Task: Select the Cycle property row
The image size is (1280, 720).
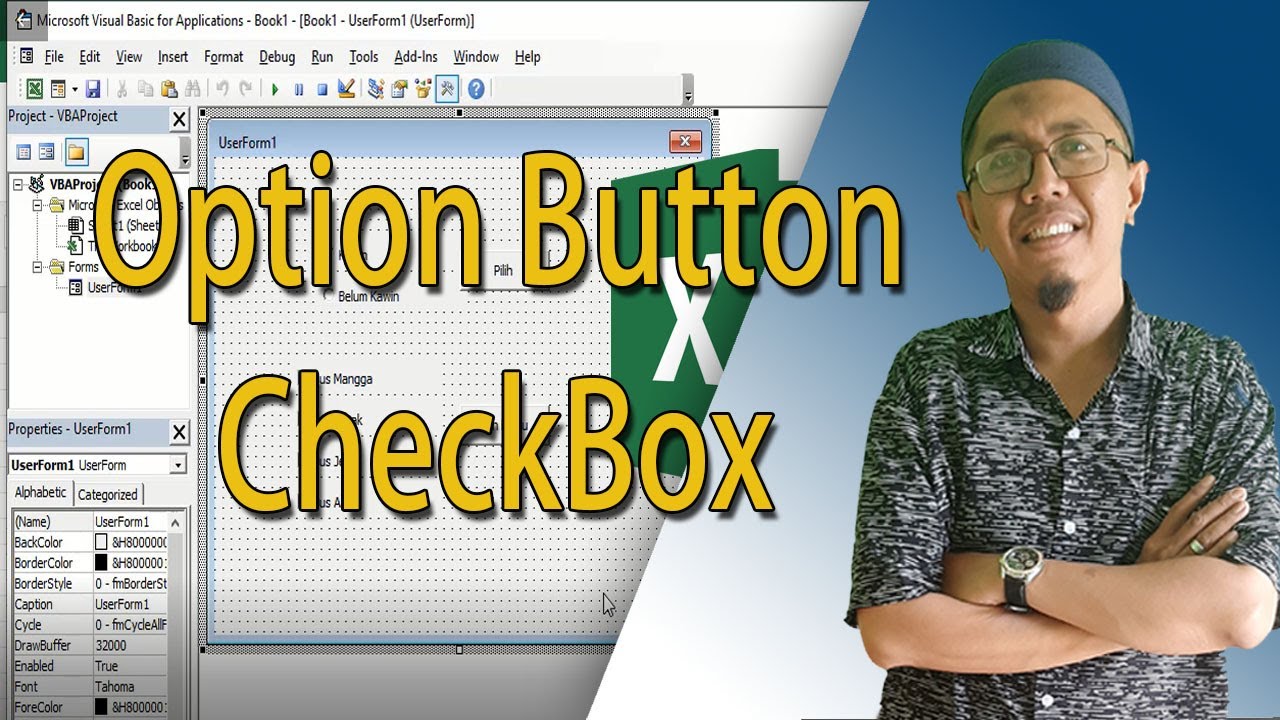Action: point(90,625)
